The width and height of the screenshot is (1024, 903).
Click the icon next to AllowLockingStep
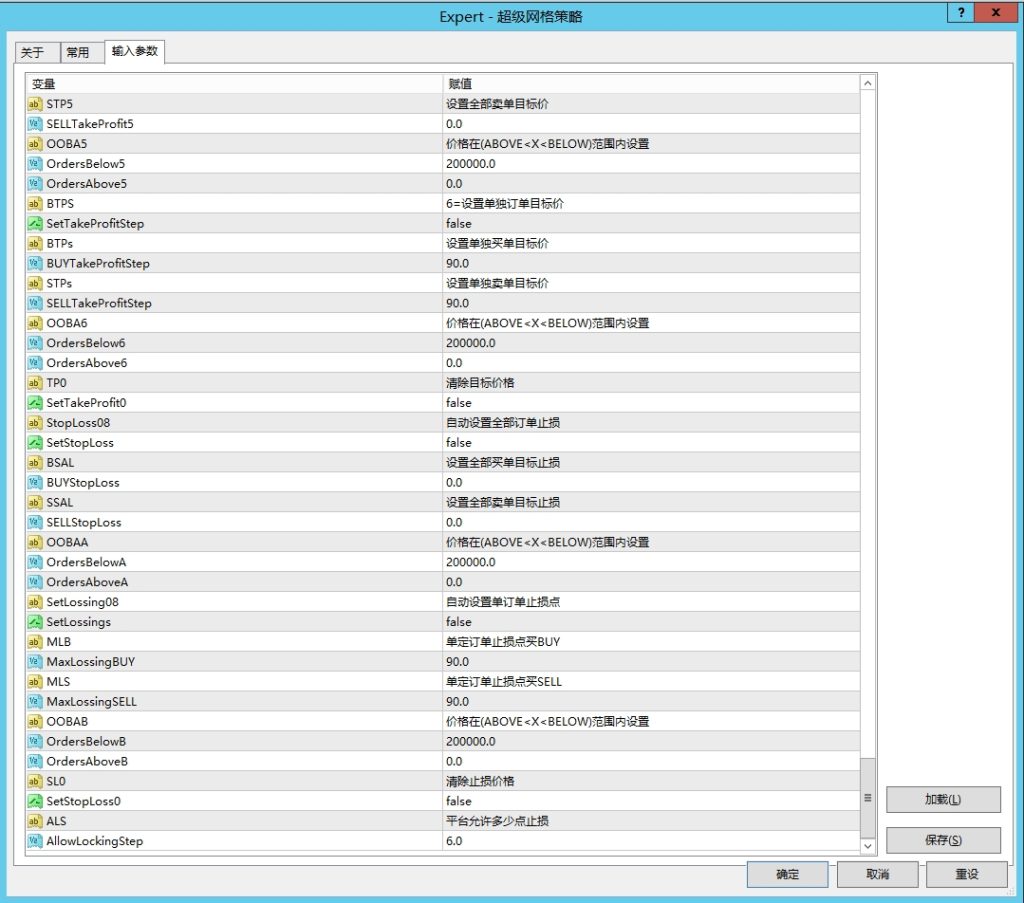[x=35, y=841]
